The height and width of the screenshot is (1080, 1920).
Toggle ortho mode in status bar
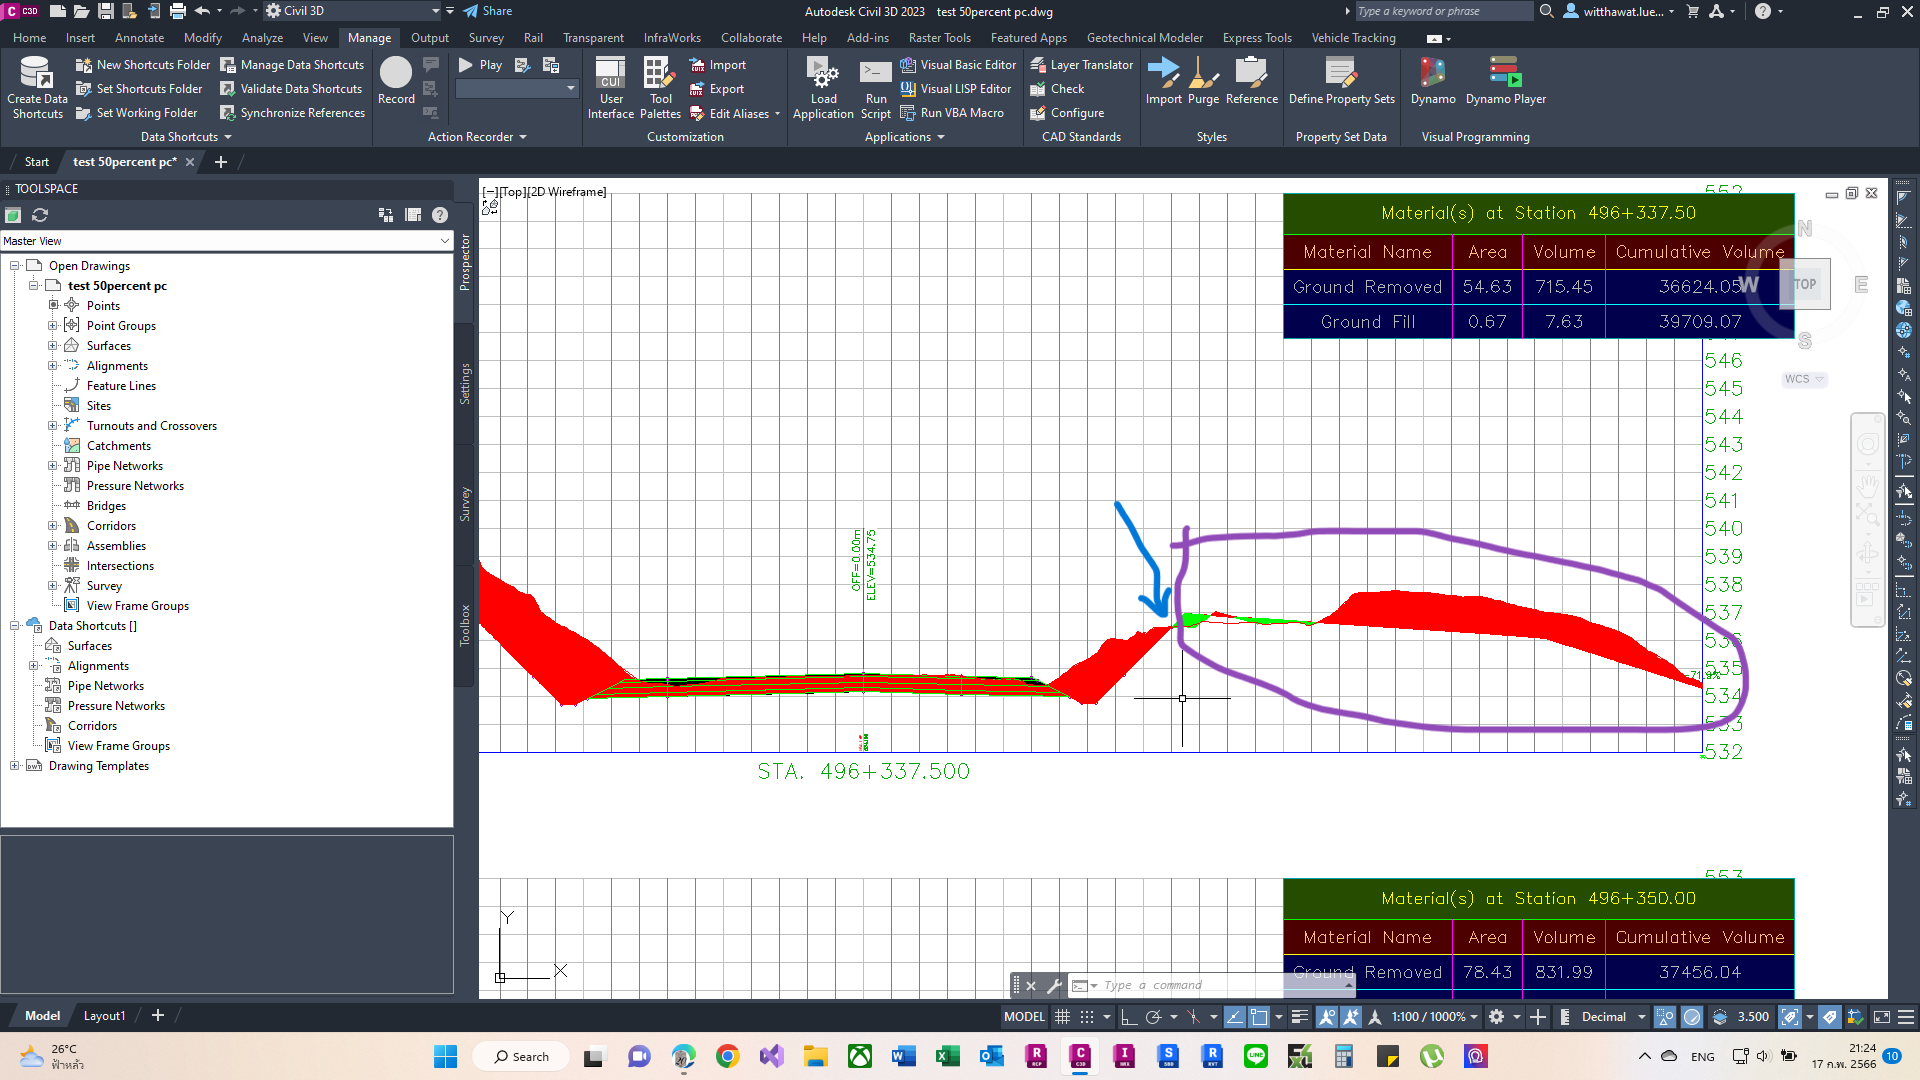1129,1017
